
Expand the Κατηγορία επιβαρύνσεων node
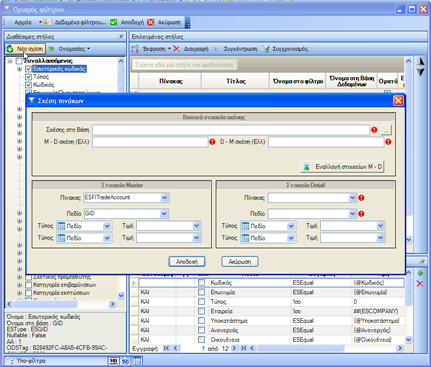[19, 285]
